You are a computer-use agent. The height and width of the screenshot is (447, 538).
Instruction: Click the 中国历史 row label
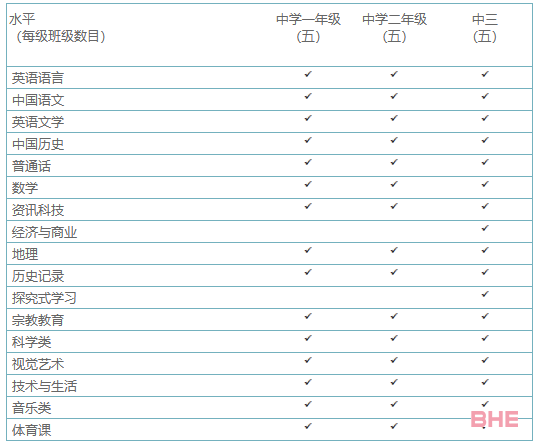point(38,144)
